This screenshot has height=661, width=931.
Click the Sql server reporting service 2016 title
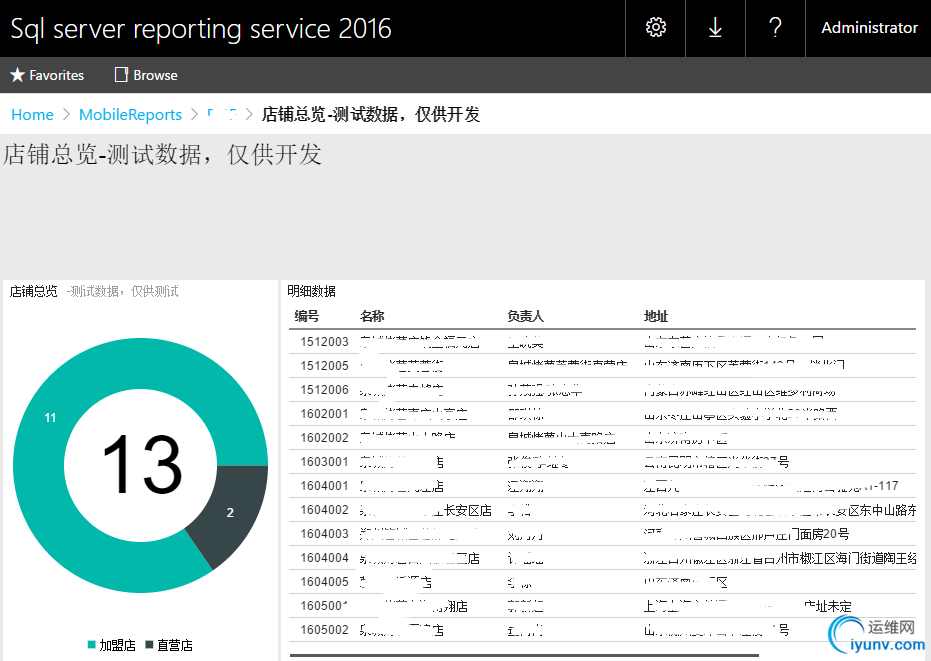[201, 29]
